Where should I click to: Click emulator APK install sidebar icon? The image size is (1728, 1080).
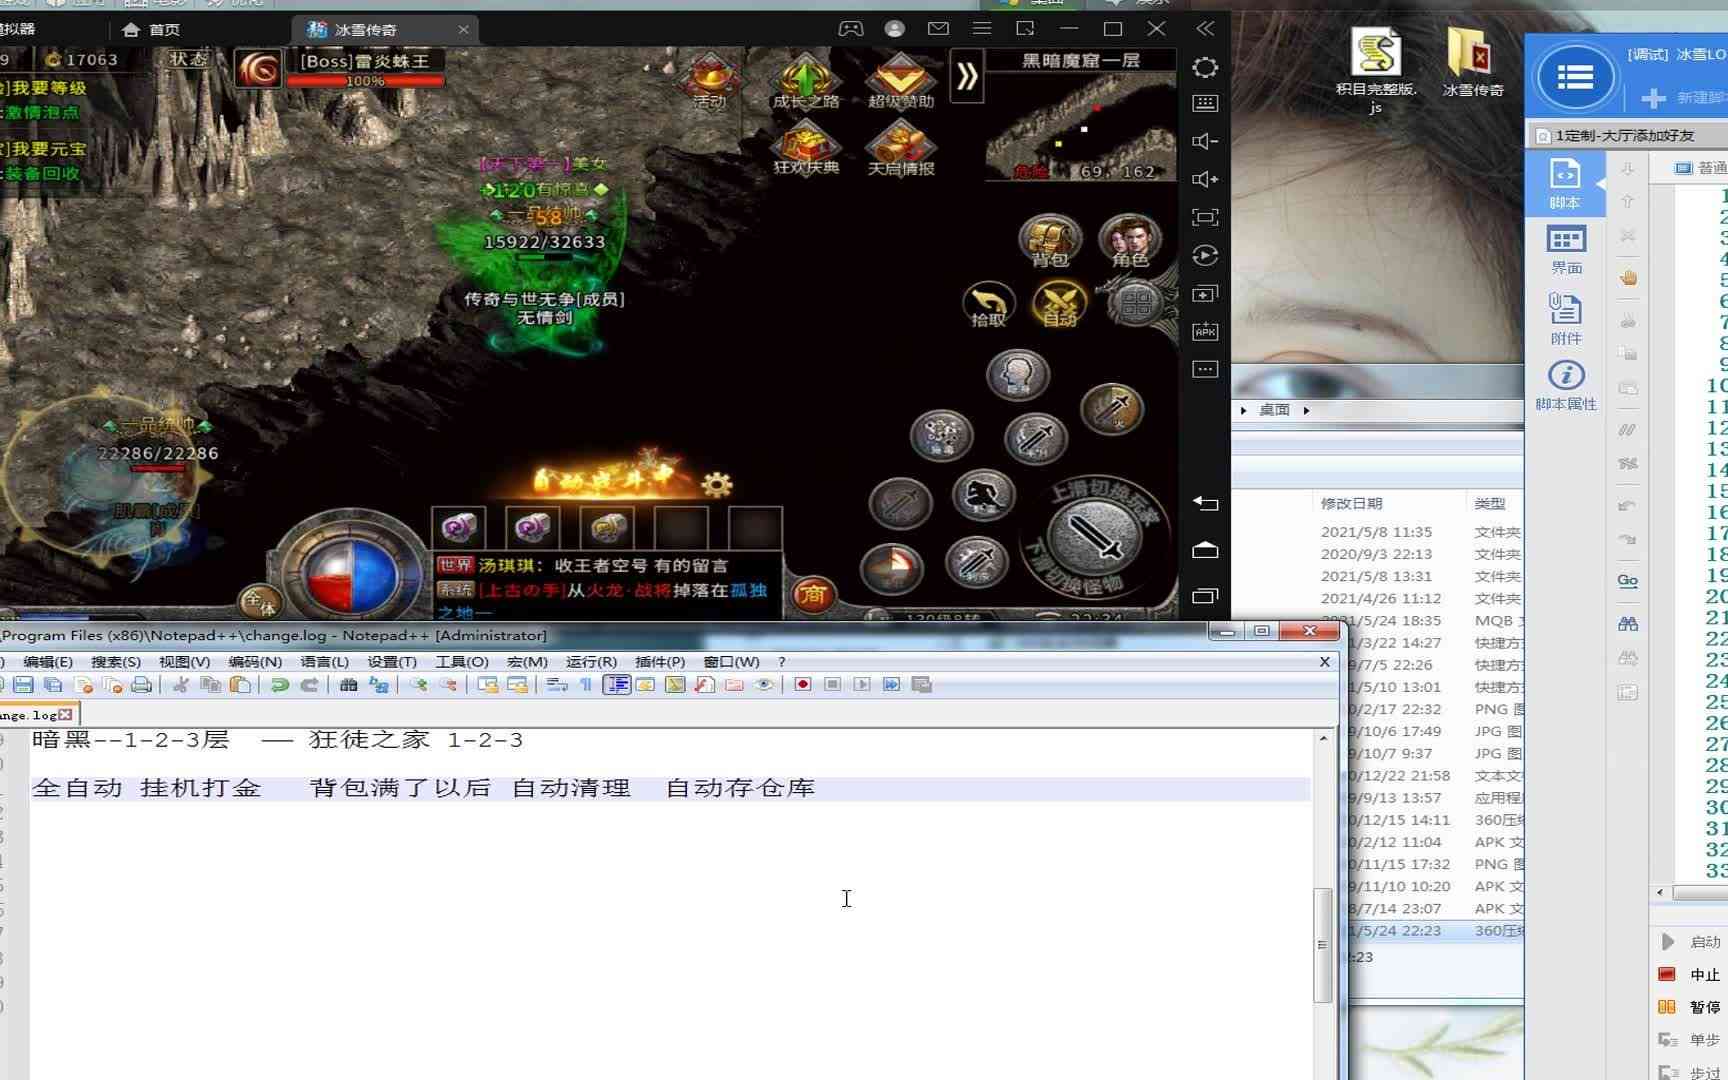click(1205, 331)
